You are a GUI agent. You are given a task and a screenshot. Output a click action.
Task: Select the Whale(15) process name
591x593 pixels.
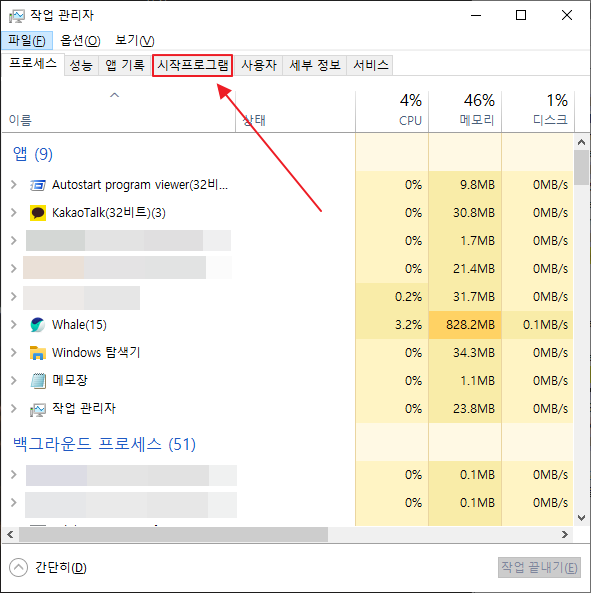point(79,325)
